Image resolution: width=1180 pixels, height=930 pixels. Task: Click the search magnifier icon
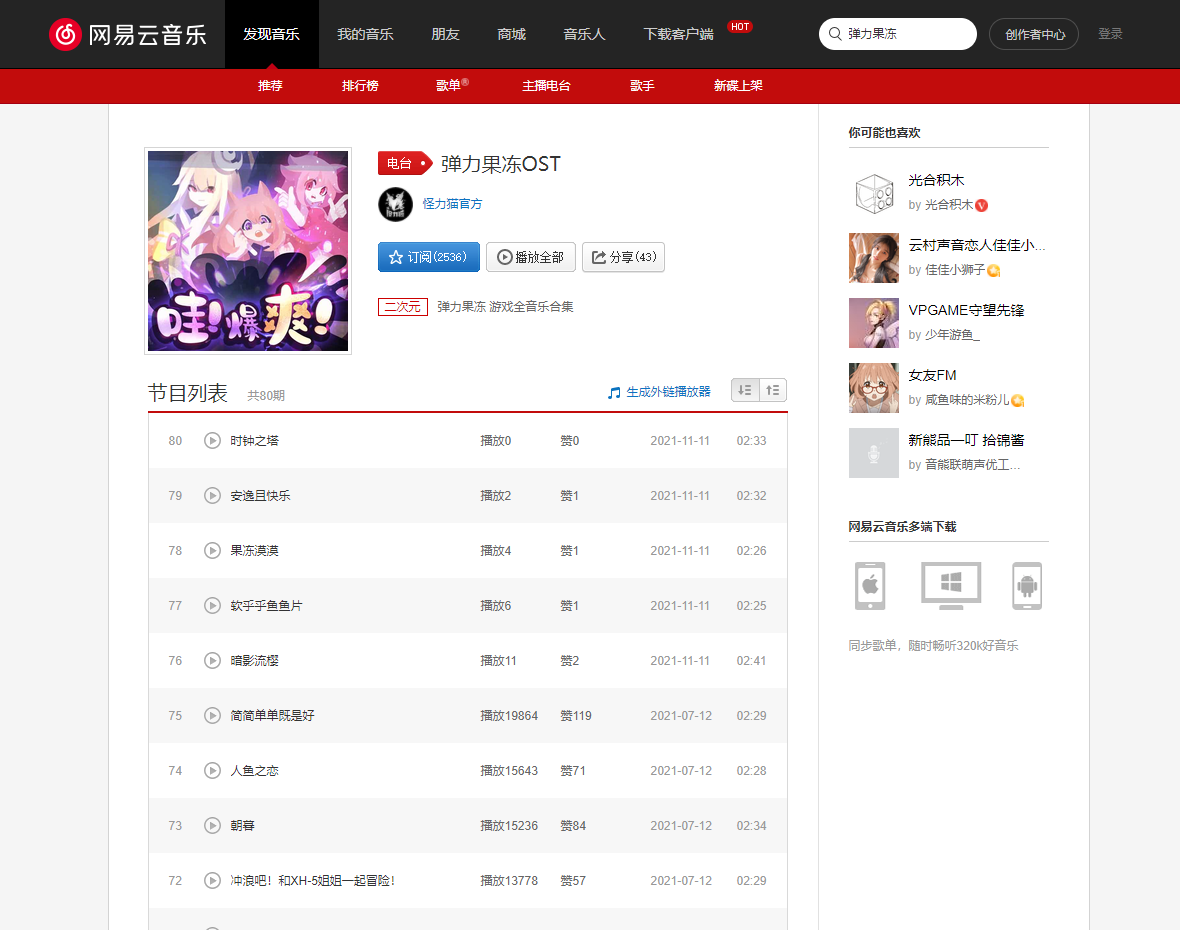(x=835, y=34)
